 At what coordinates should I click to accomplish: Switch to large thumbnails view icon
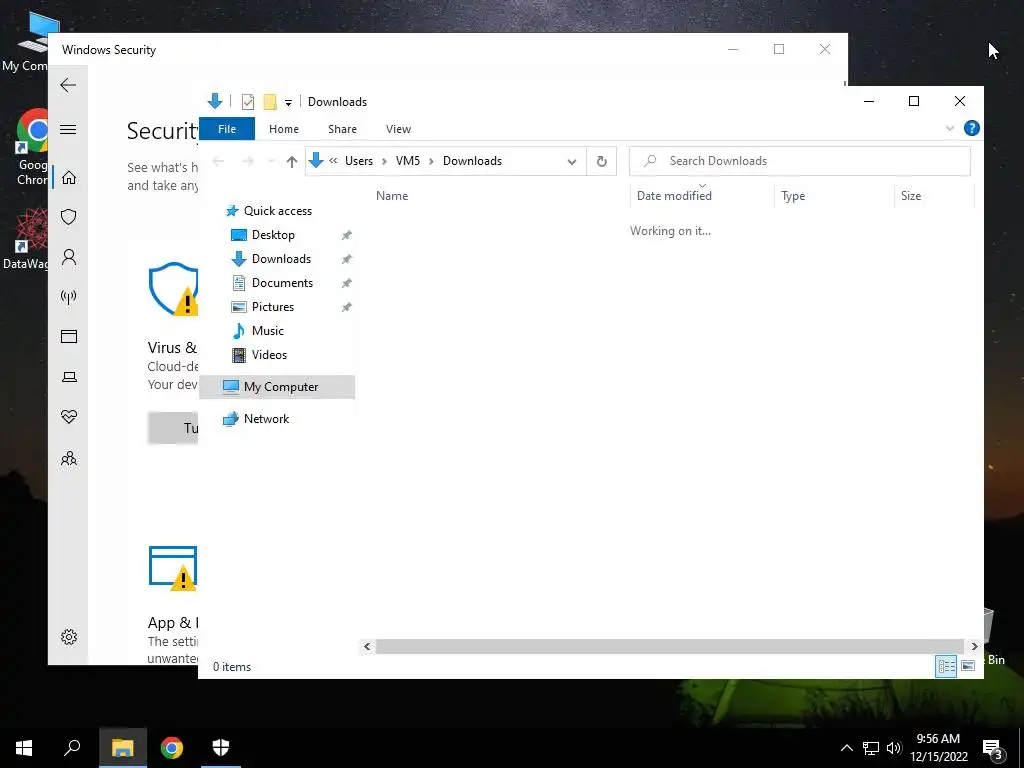[x=968, y=666]
